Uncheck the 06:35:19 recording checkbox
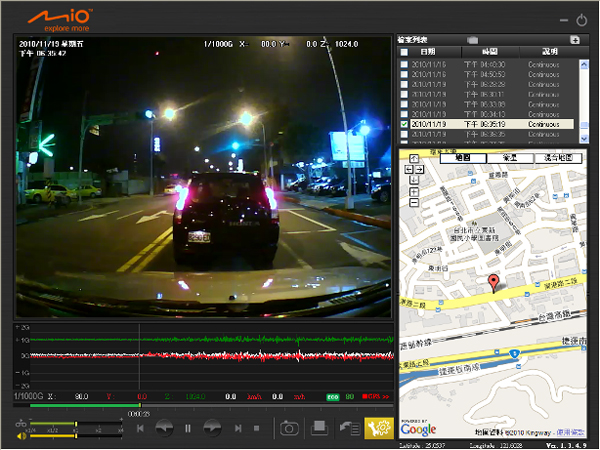The width and height of the screenshot is (600, 450). tap(404, 124)
